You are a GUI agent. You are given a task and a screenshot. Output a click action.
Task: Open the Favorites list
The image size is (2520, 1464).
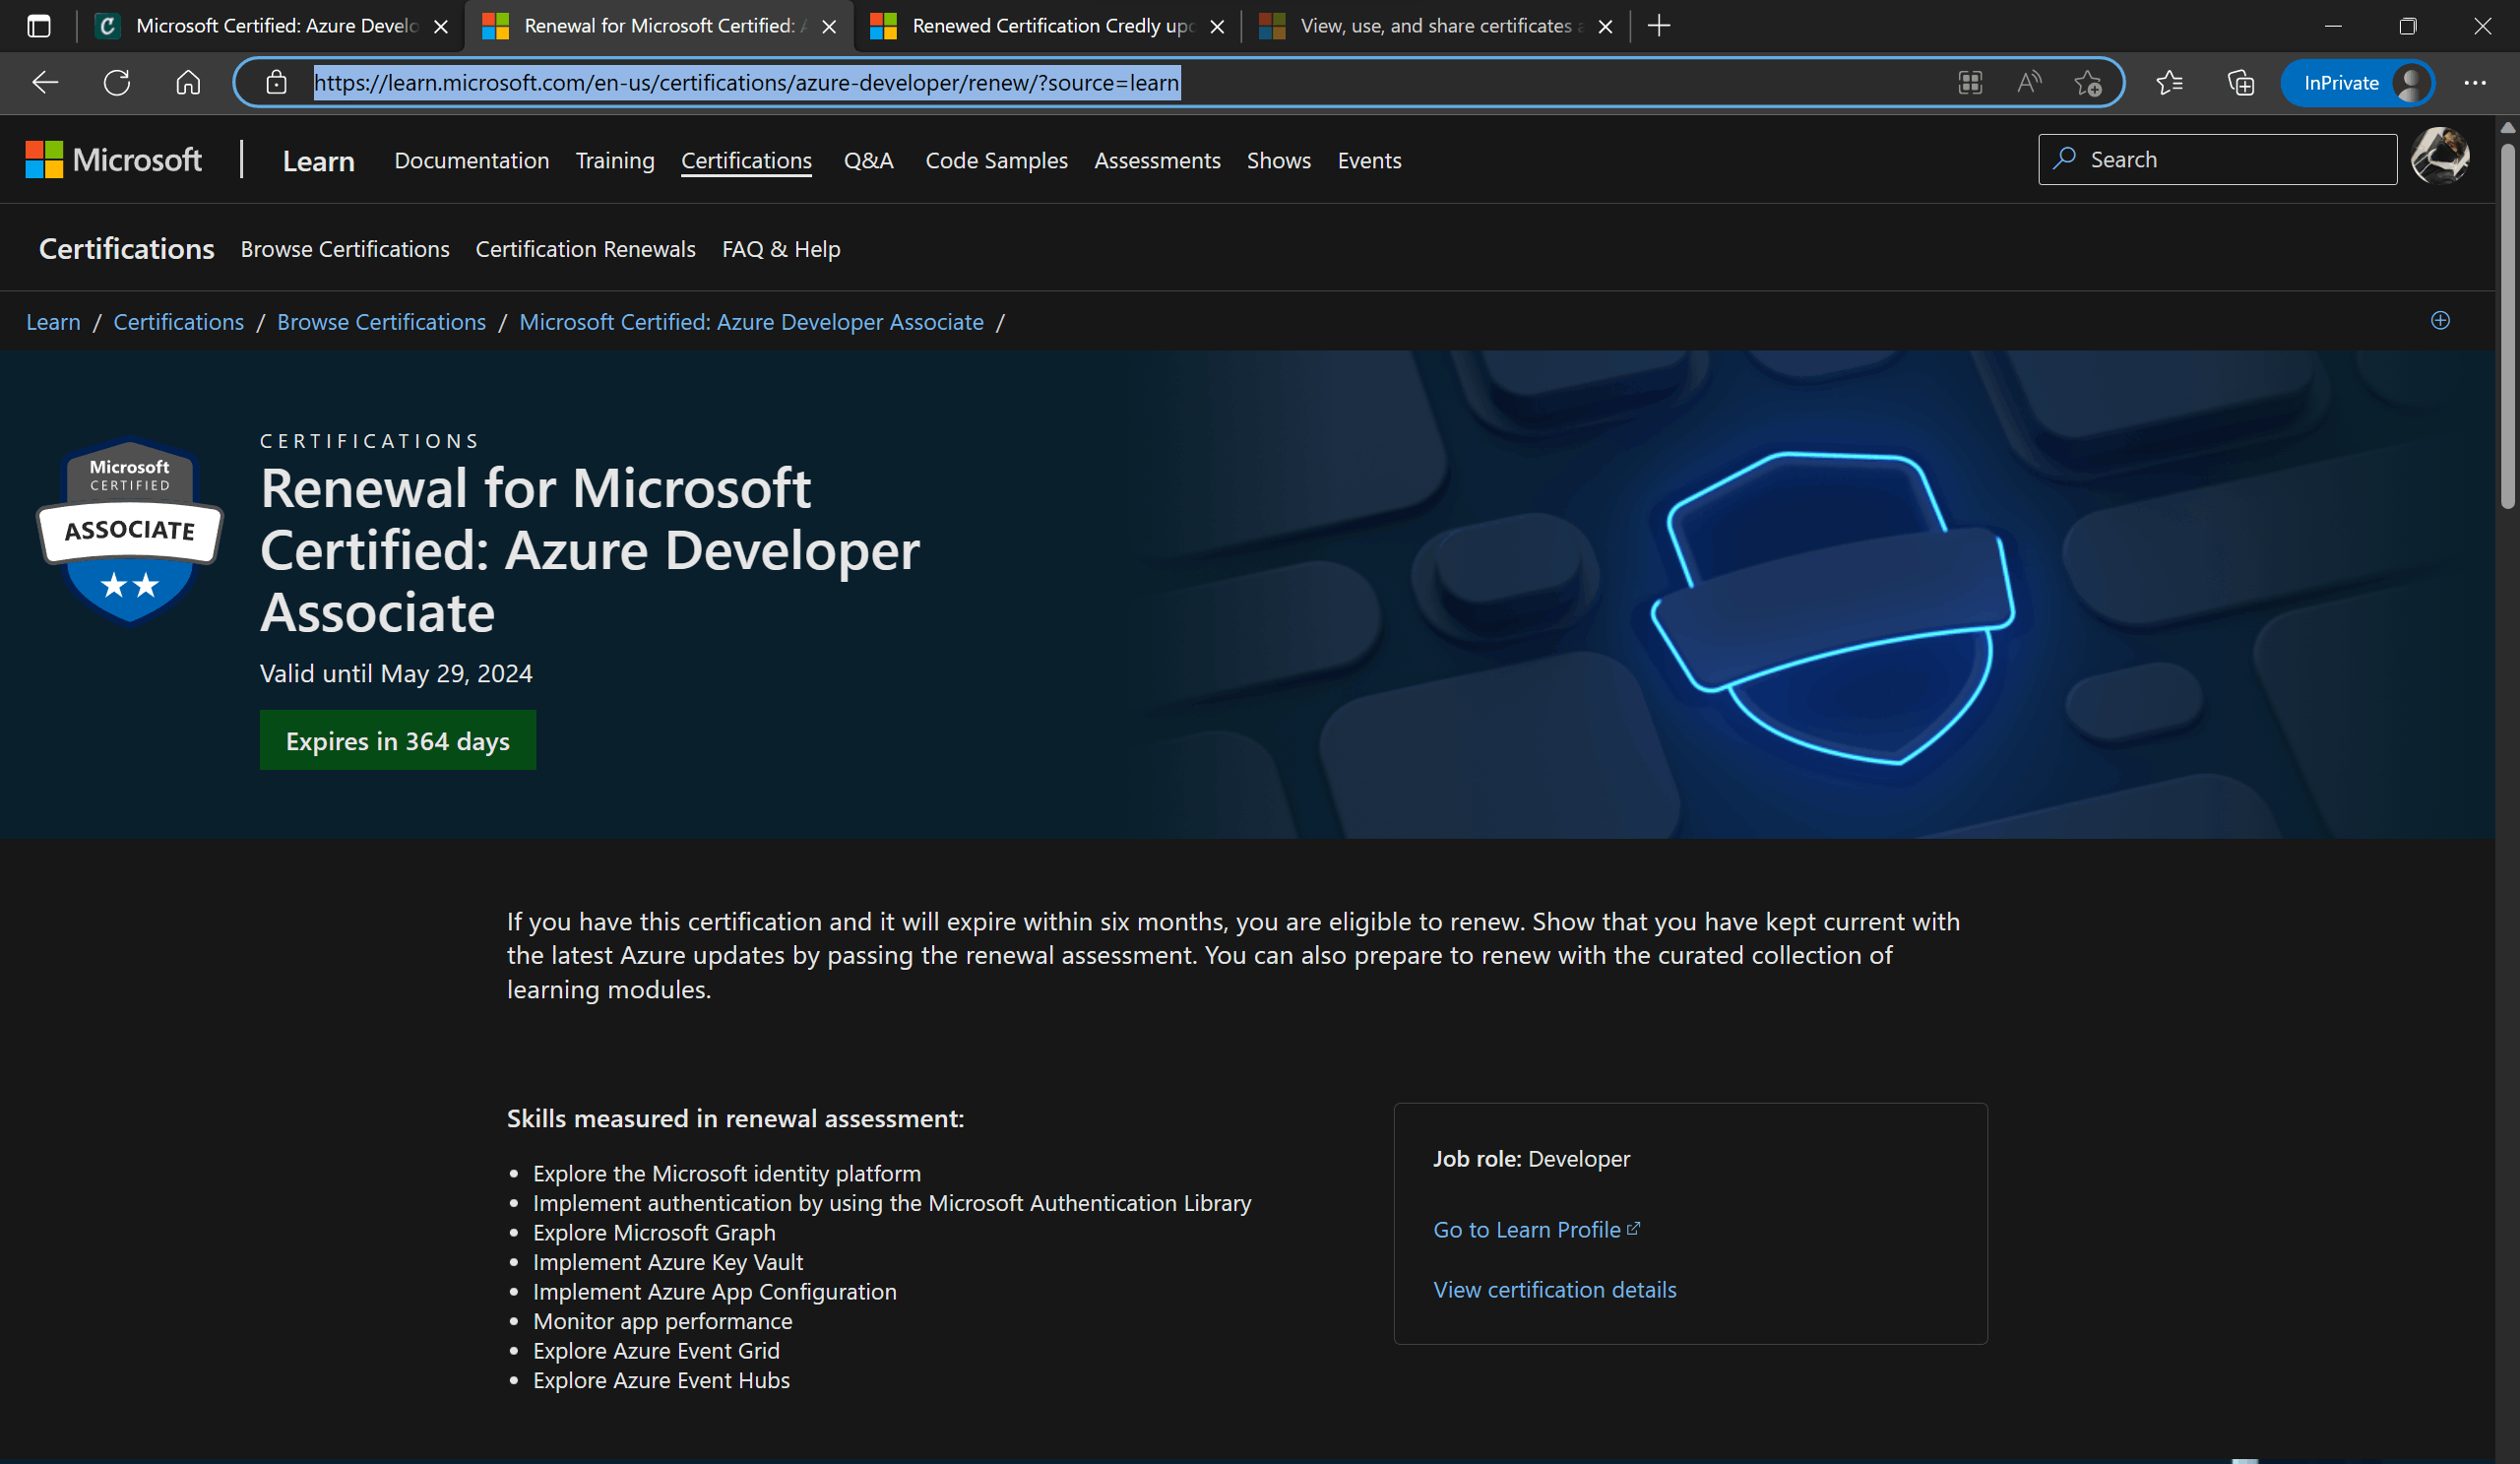click(x=2169, y=83)
